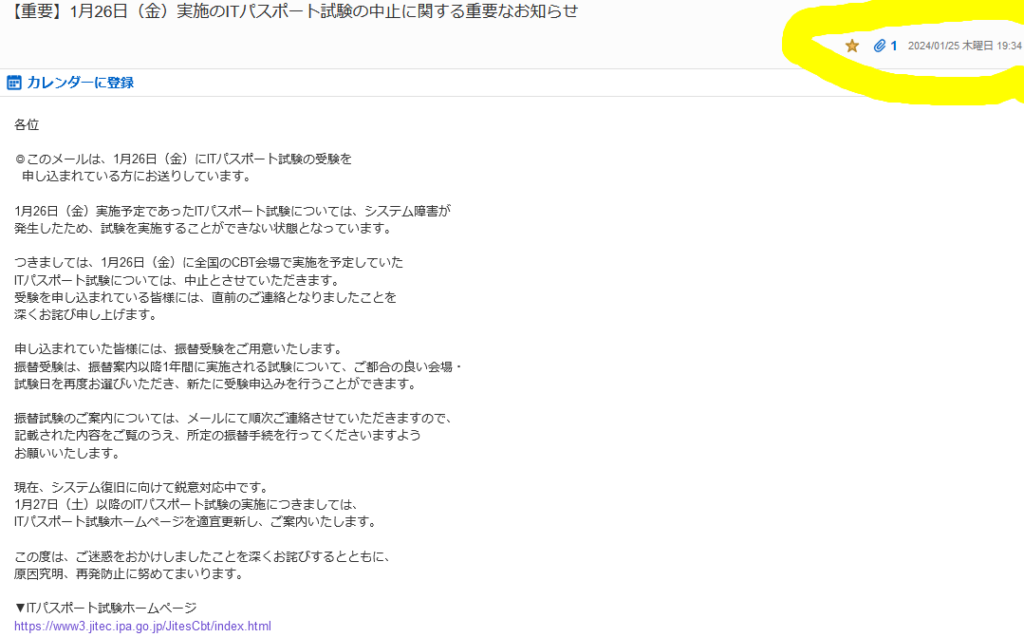Screen dimensions: 1024x637
Task: Click the calendar icon beside カレンダーに登録
Action: pyautogui.click(x=14, y=83)
